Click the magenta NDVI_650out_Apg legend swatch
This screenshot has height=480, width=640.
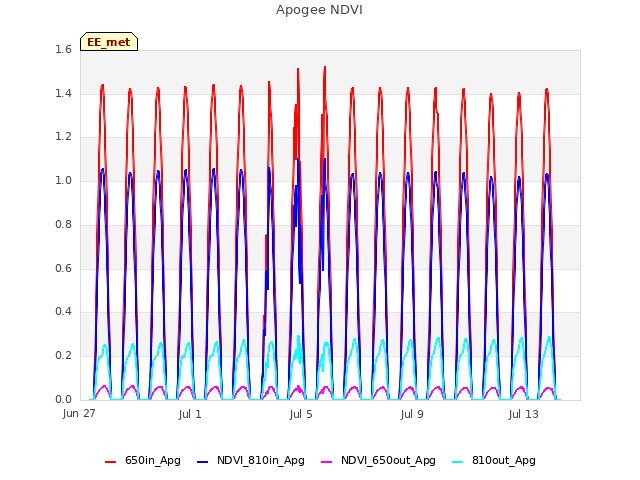pyautogui.click(x=327, y=462)
